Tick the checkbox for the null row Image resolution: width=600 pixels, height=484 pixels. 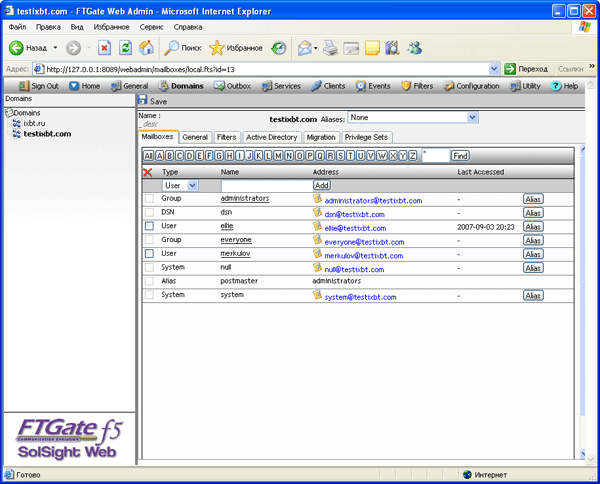coord(149,267)
